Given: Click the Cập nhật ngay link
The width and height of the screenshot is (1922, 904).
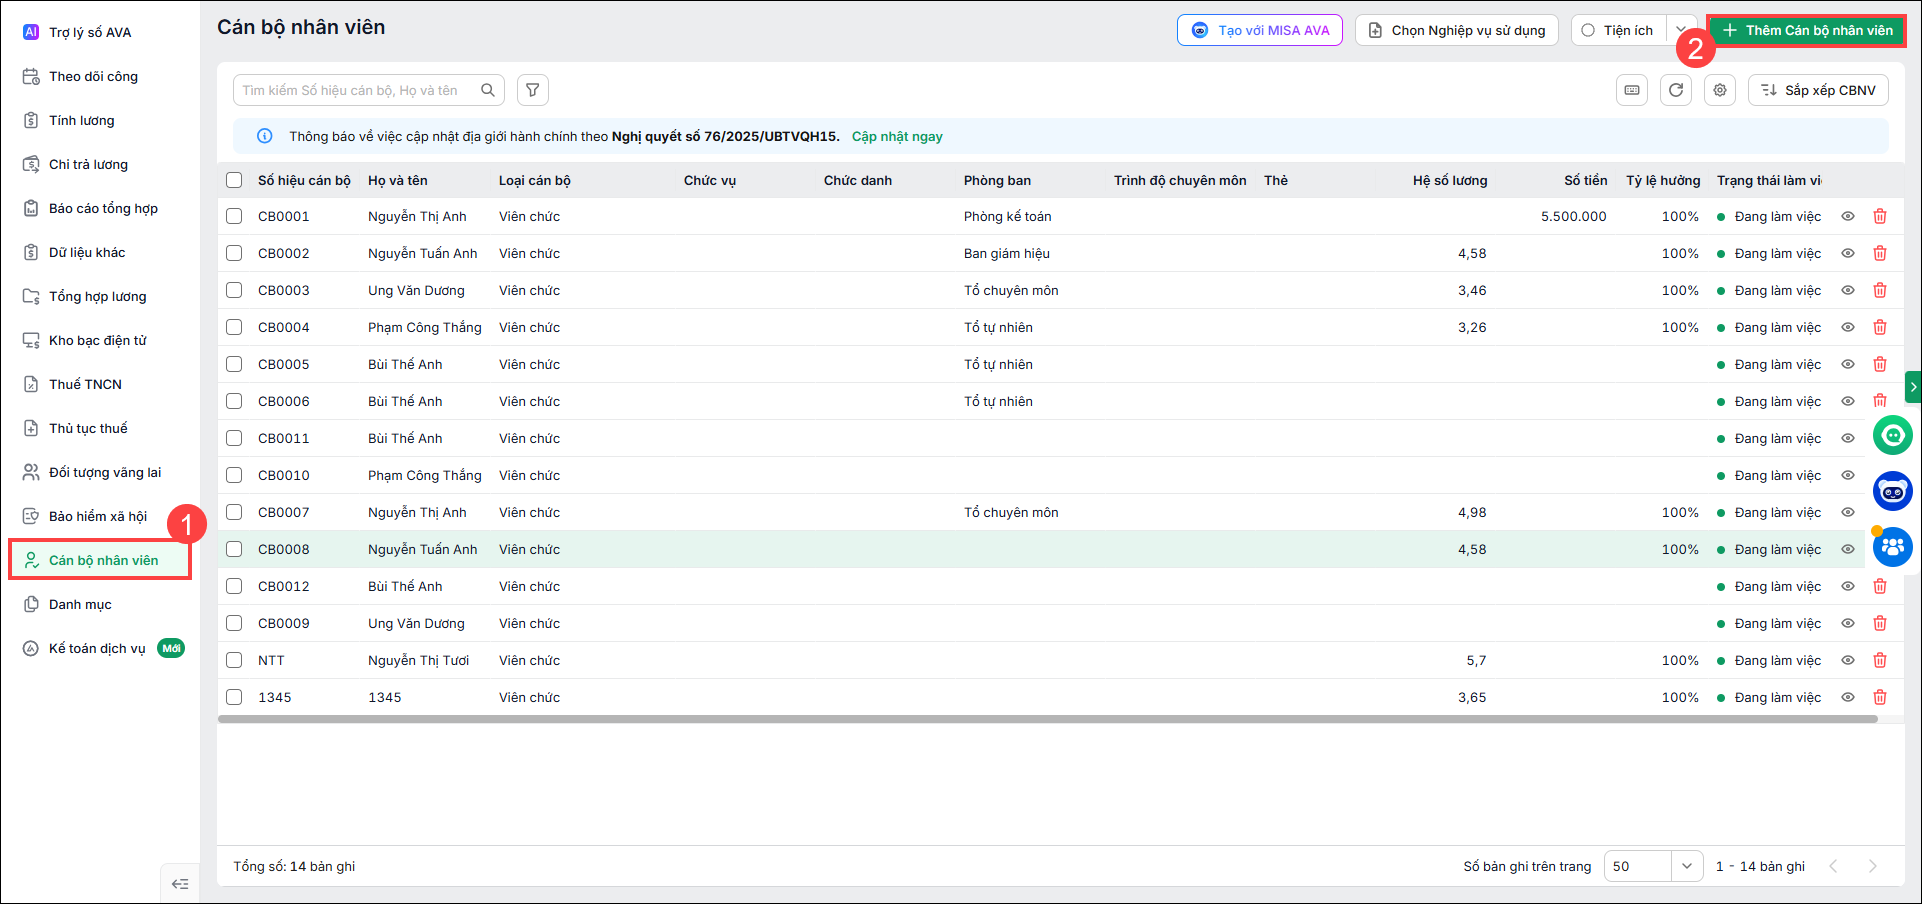Looking at the screenshot, I should pyautogui.click(x=897, y=136).
